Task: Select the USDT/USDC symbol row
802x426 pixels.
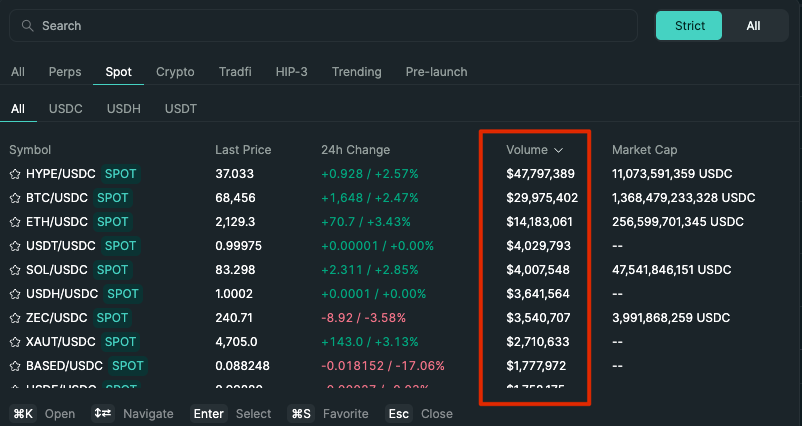Action: [x=399, y=246]
